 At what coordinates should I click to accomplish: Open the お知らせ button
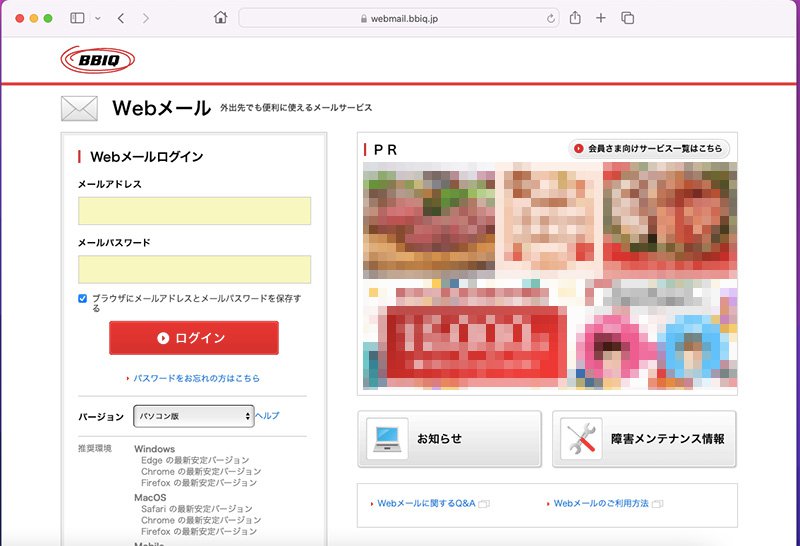click(x=449, y=439)
